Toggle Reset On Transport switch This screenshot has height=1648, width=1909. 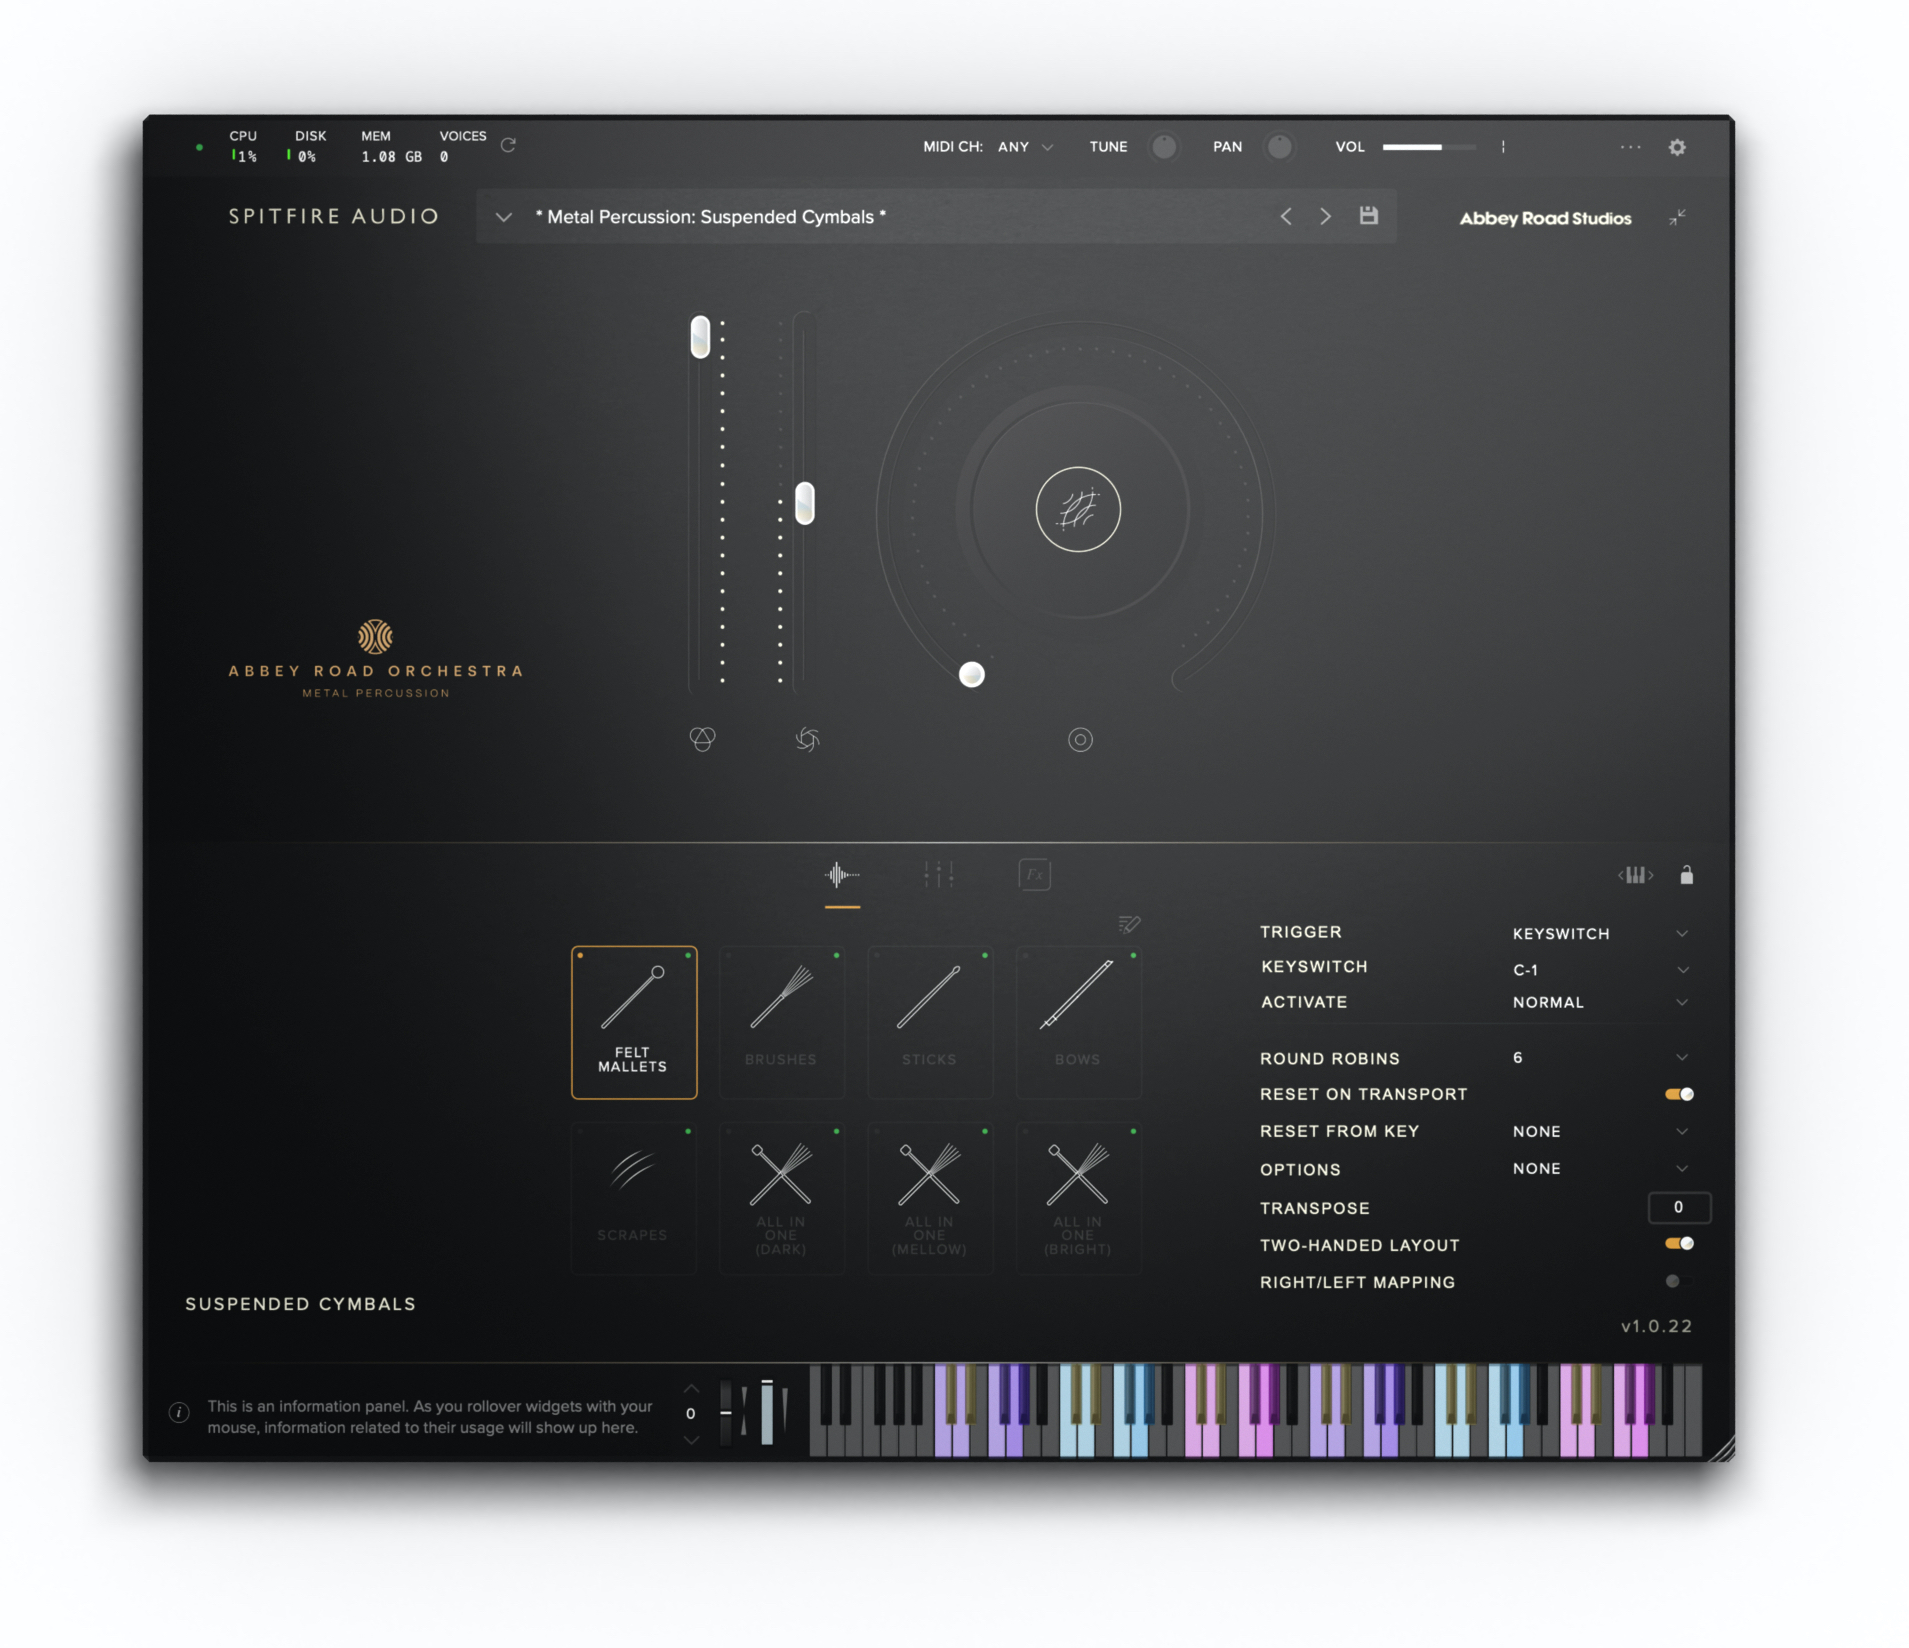[x=1679, y=1094]
